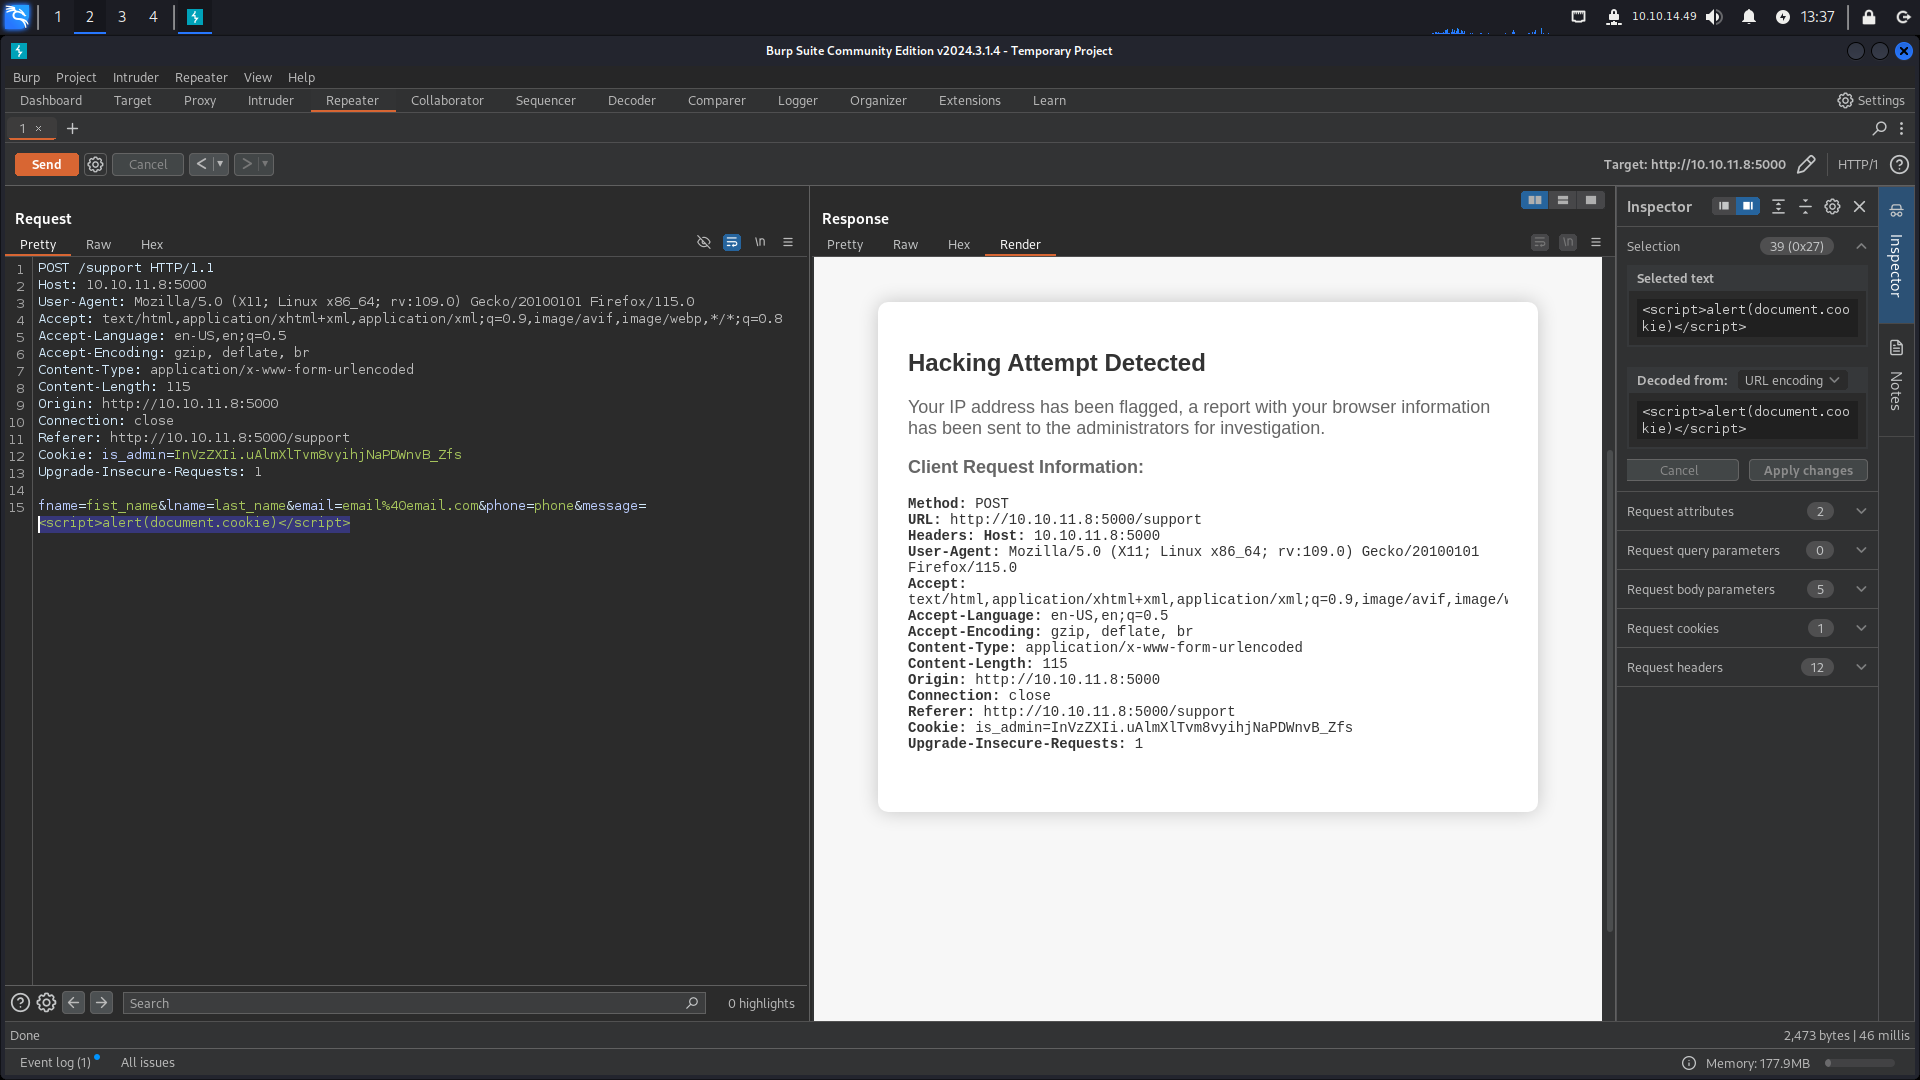Edit target pencil icon
This screenshot has height=1080, width=1920.
[1806, 164]
